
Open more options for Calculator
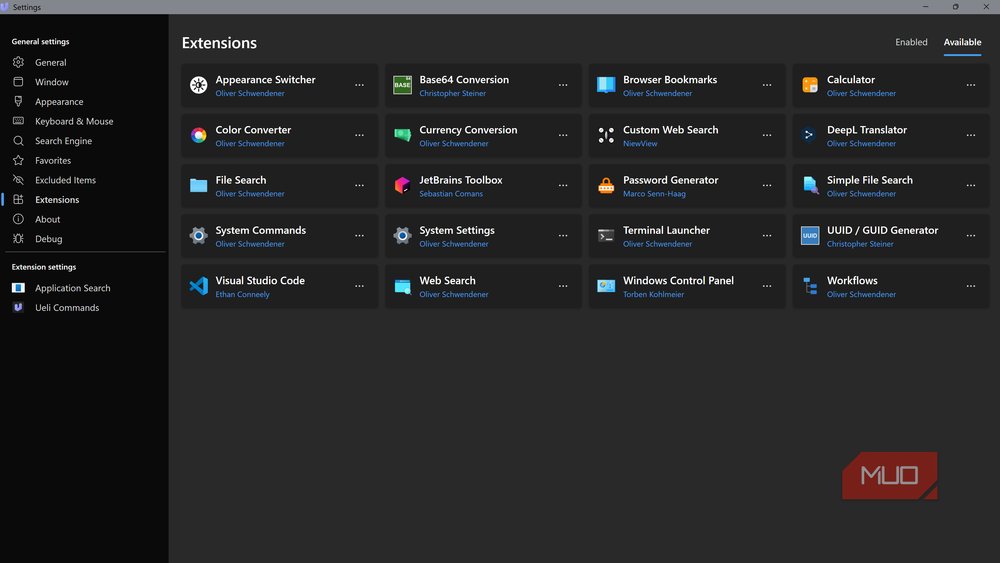click(x=971, y=85)
